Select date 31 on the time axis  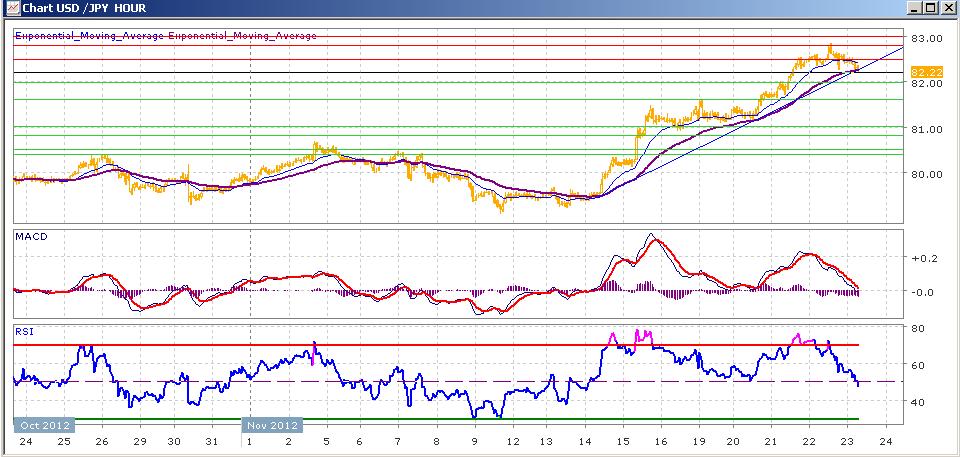[x=211, y=441]
